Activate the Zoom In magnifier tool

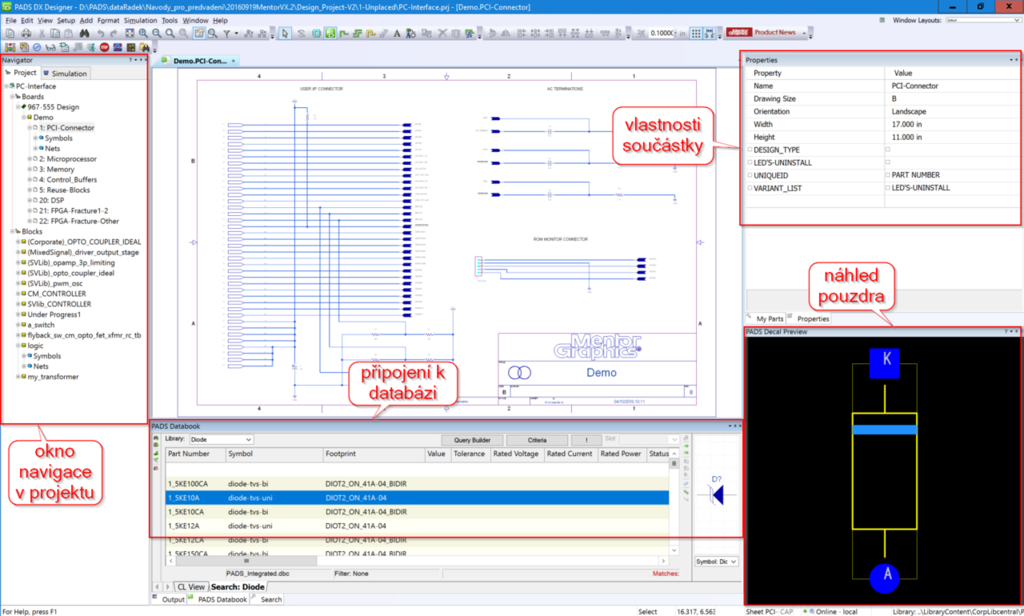point(142,34)
